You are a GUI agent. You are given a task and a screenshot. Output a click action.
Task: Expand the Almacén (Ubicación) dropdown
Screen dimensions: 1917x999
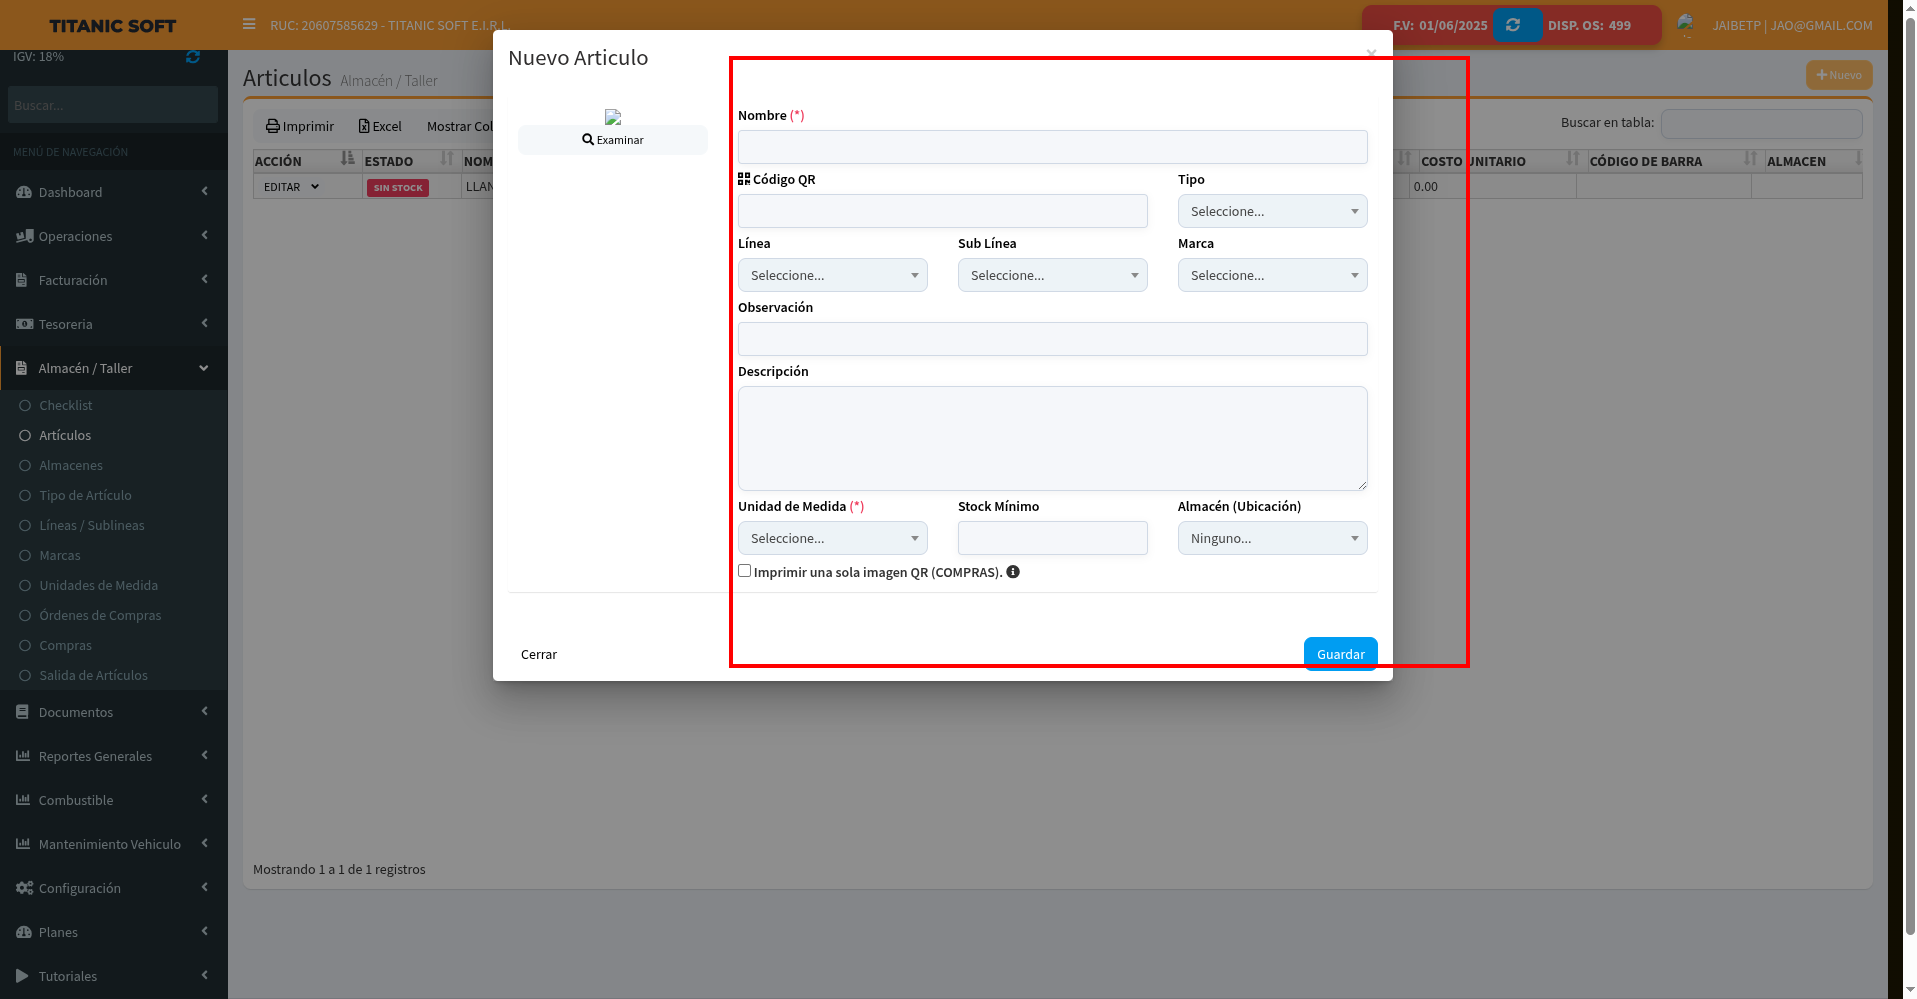coord(1272,538)
